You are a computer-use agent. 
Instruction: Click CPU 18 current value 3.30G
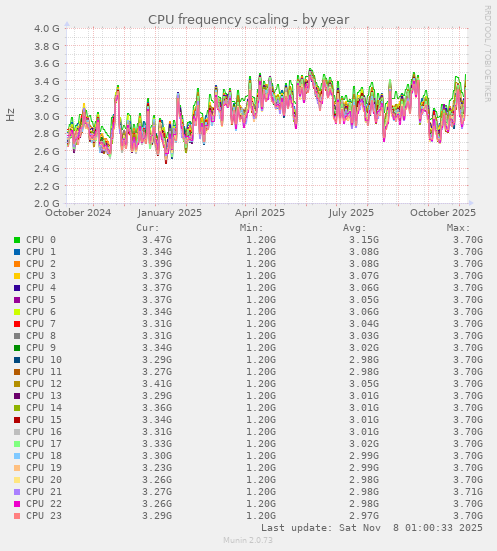click(x=157, y=456)
